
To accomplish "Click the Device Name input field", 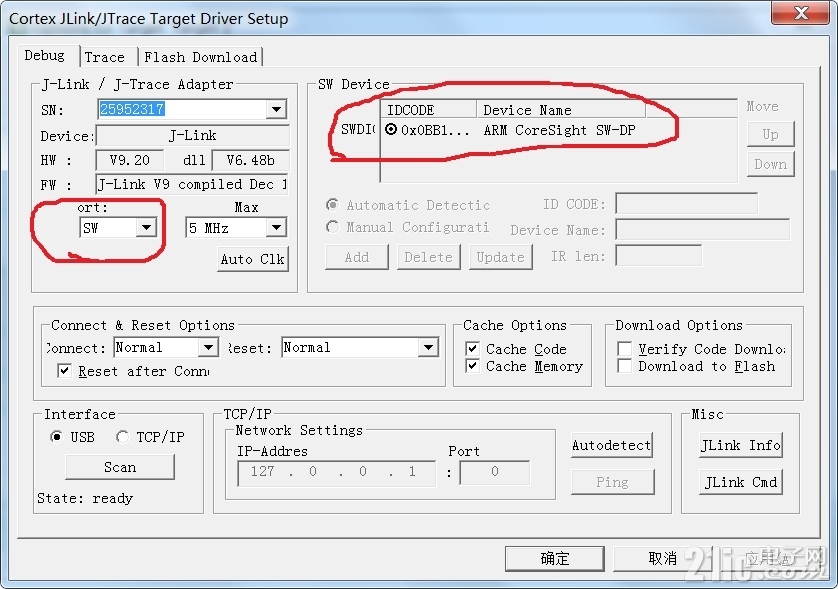I will (x=702, y=229).
